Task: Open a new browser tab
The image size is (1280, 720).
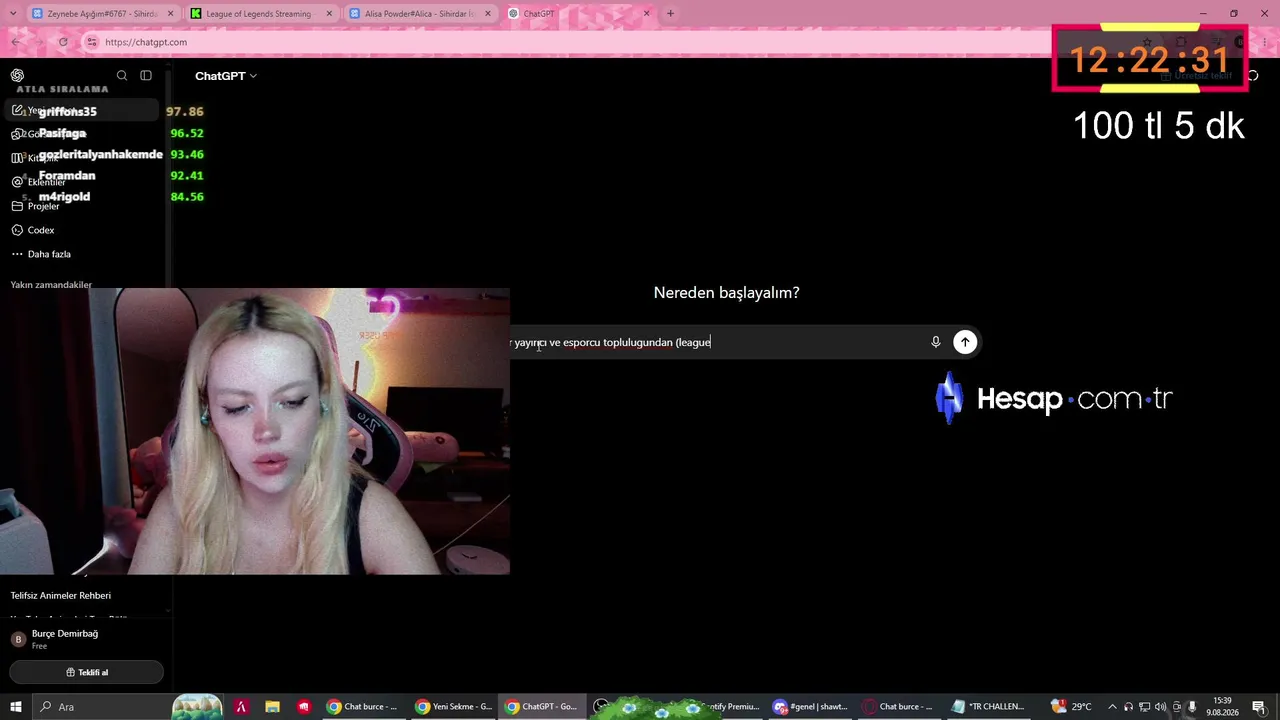Action: pos(670,14)
